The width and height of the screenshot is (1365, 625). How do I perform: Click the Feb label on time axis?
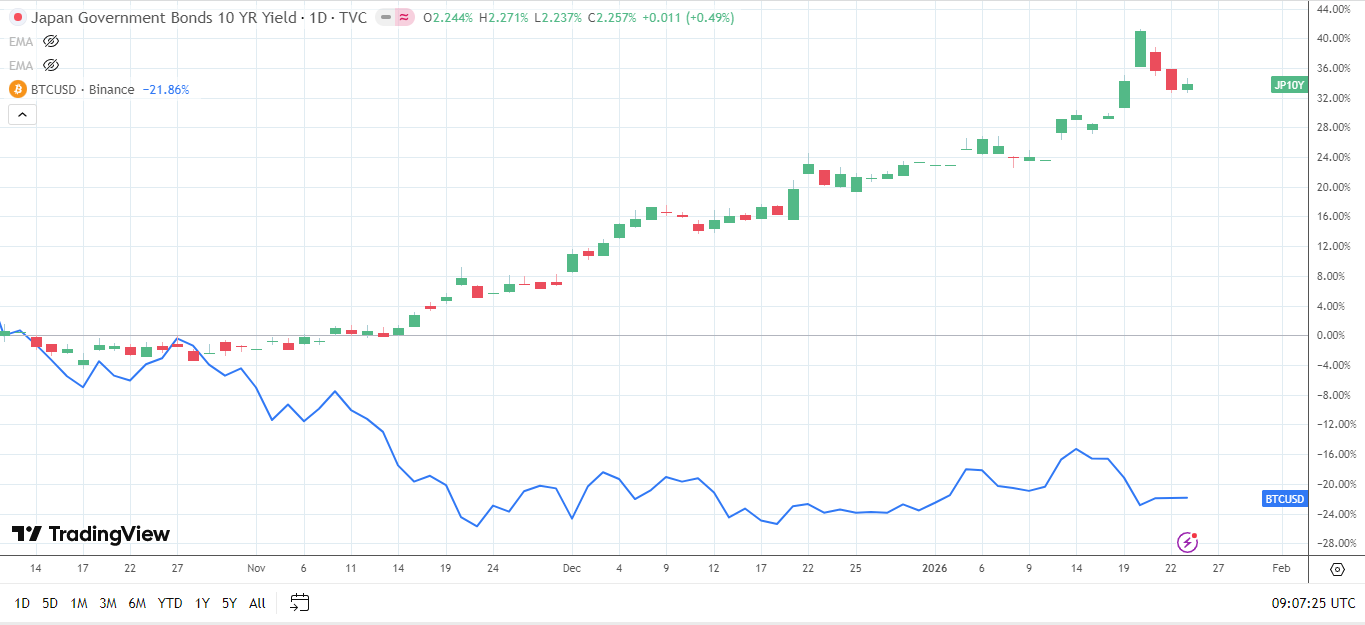pyautogui.click(x=1281, y=568)
